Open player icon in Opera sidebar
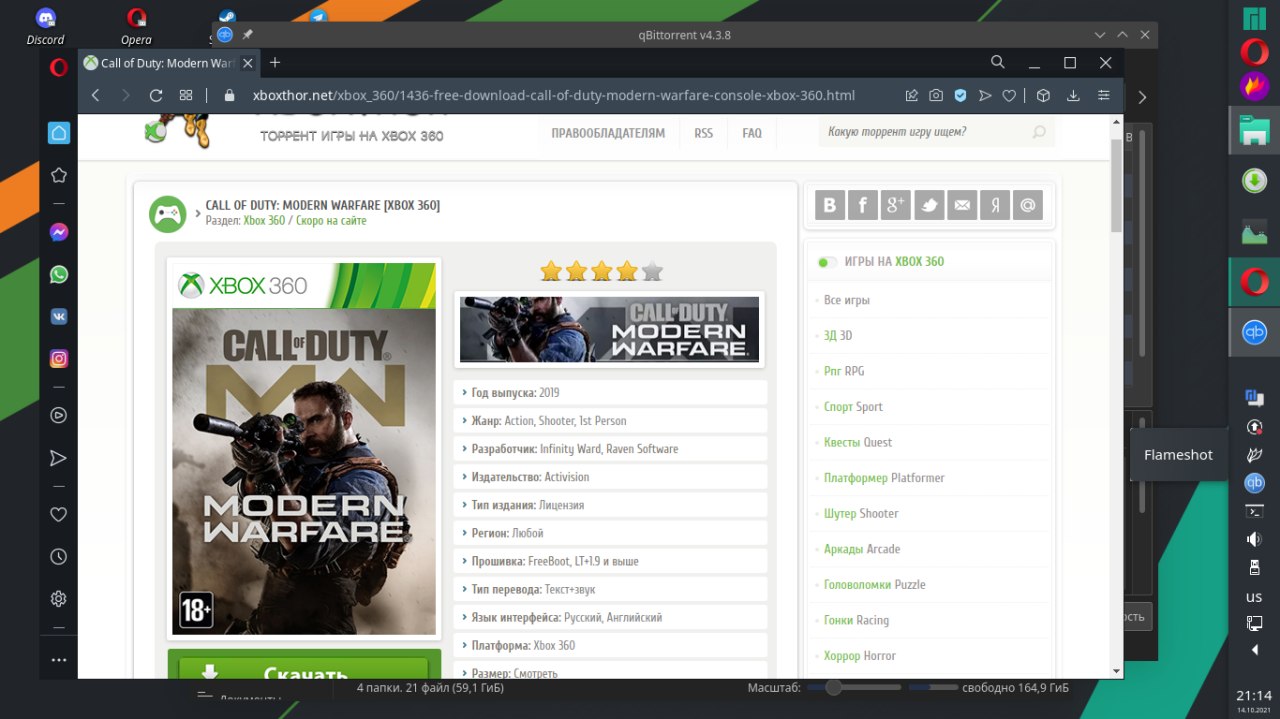The height and width of the screenshot is (719, 1280). (x=59, y=415)
